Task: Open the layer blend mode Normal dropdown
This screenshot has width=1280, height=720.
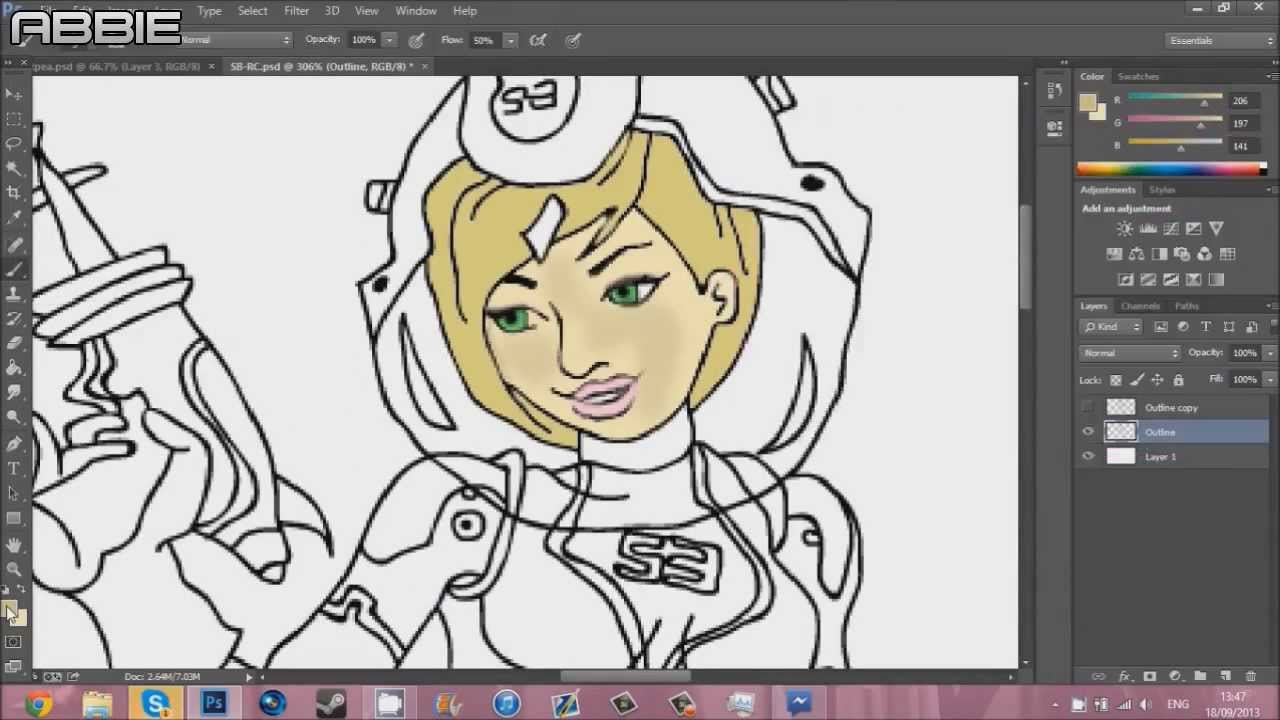Action: (x=1131, y=353)
